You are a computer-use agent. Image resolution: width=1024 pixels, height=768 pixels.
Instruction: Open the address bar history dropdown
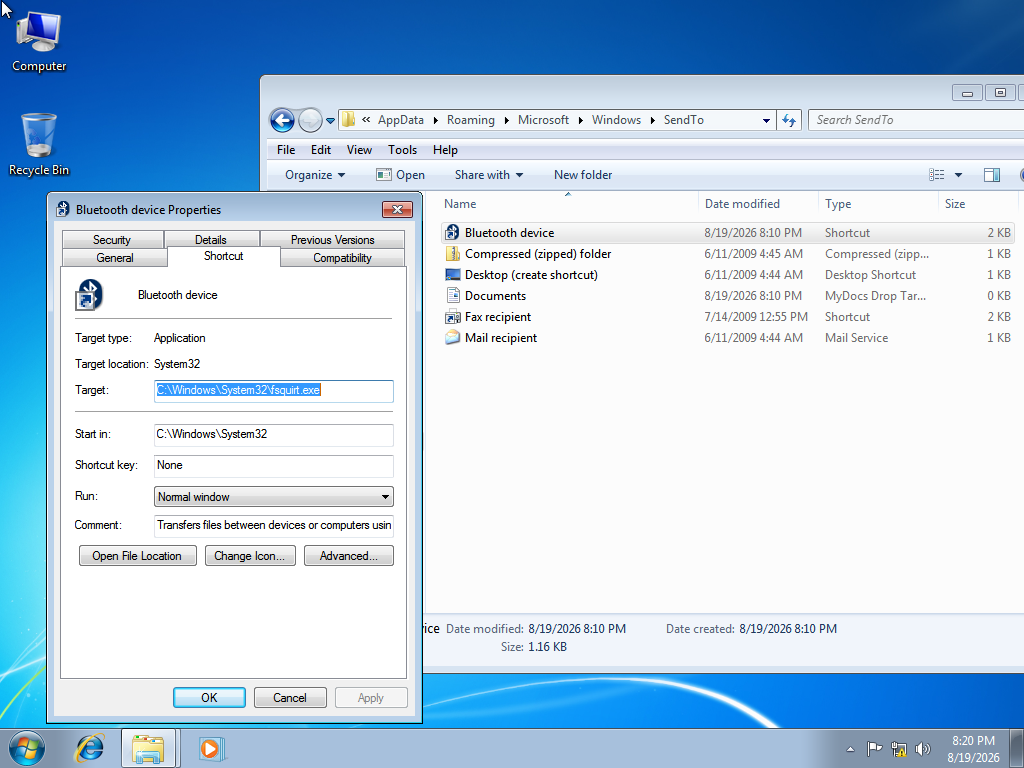(x=766, y=120)
